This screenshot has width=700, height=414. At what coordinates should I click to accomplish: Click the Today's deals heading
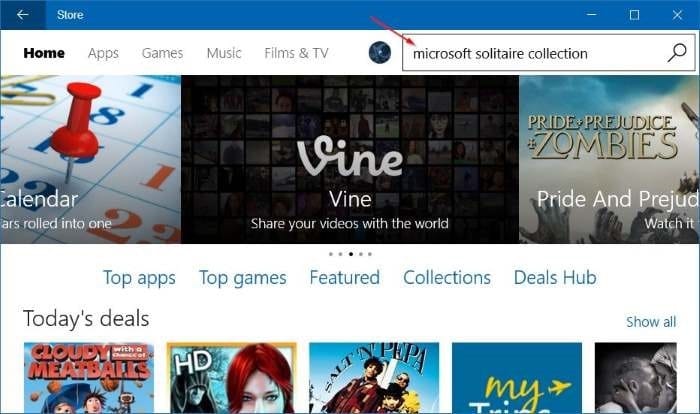click(86, 319)
